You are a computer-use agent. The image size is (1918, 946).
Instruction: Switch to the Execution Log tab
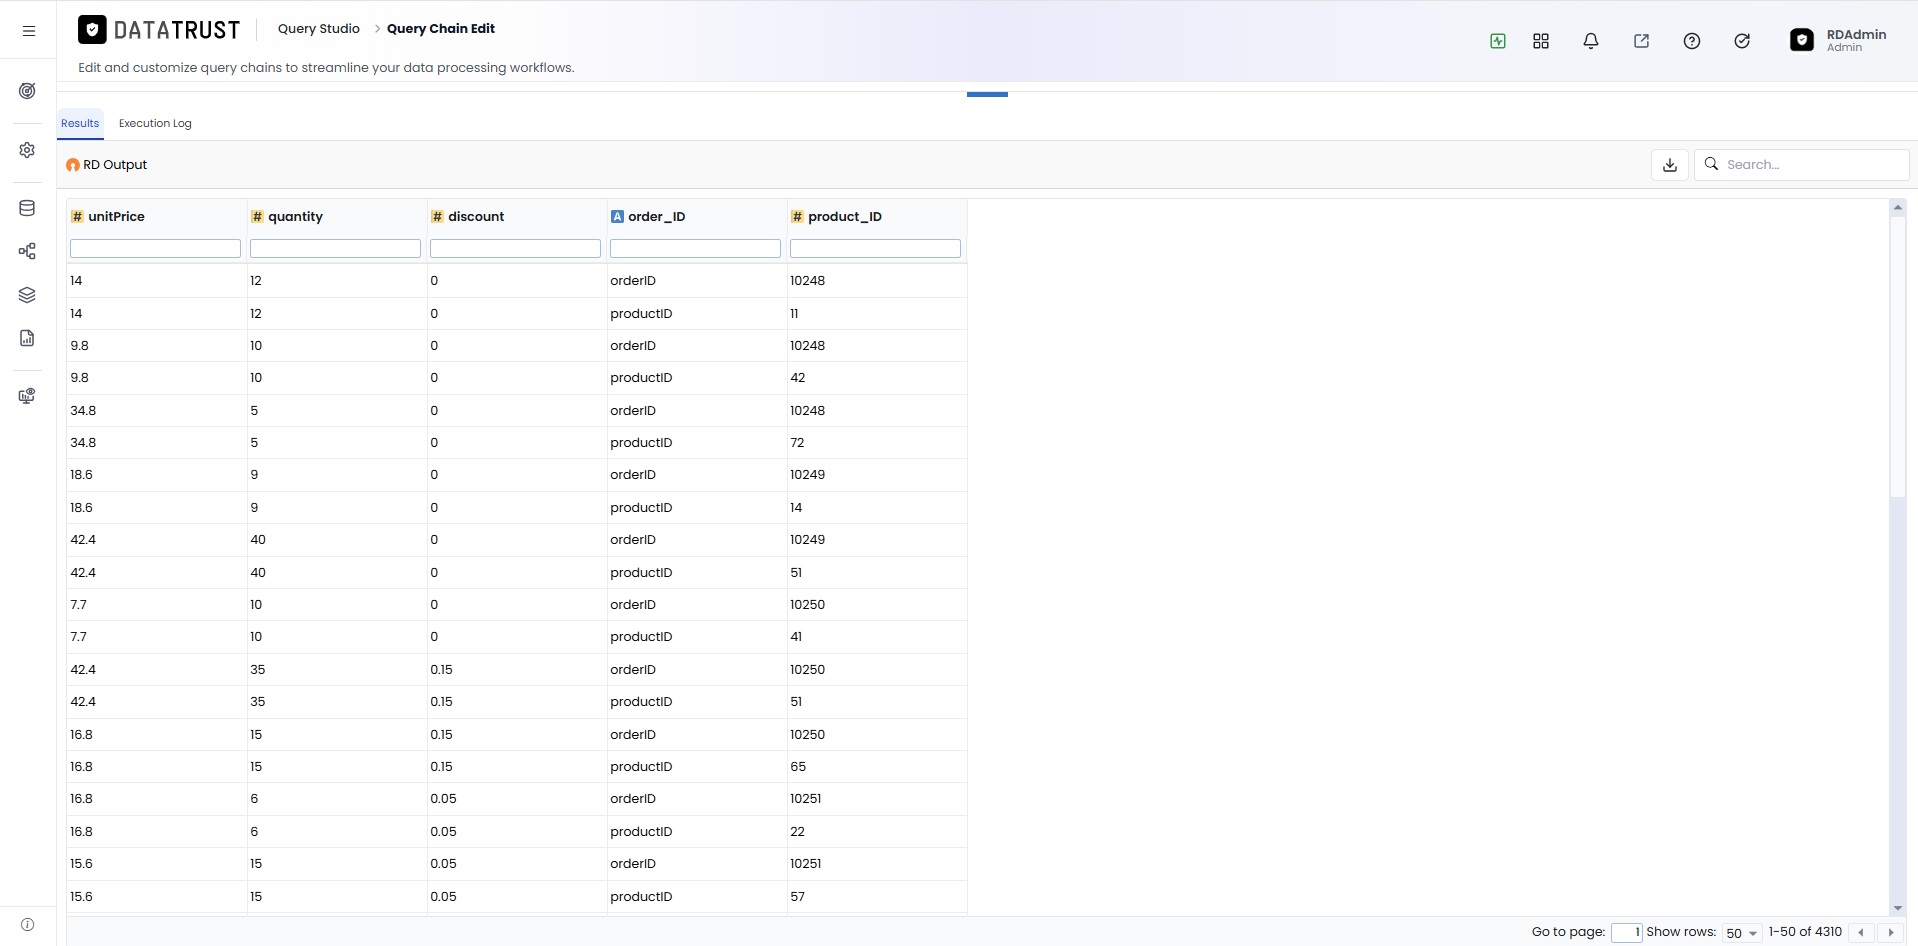pos(155,124)
